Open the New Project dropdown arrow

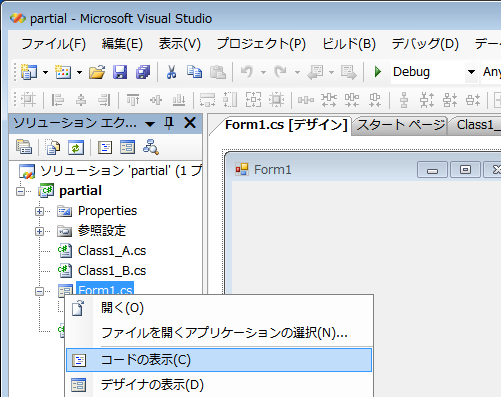pos(45,72)
